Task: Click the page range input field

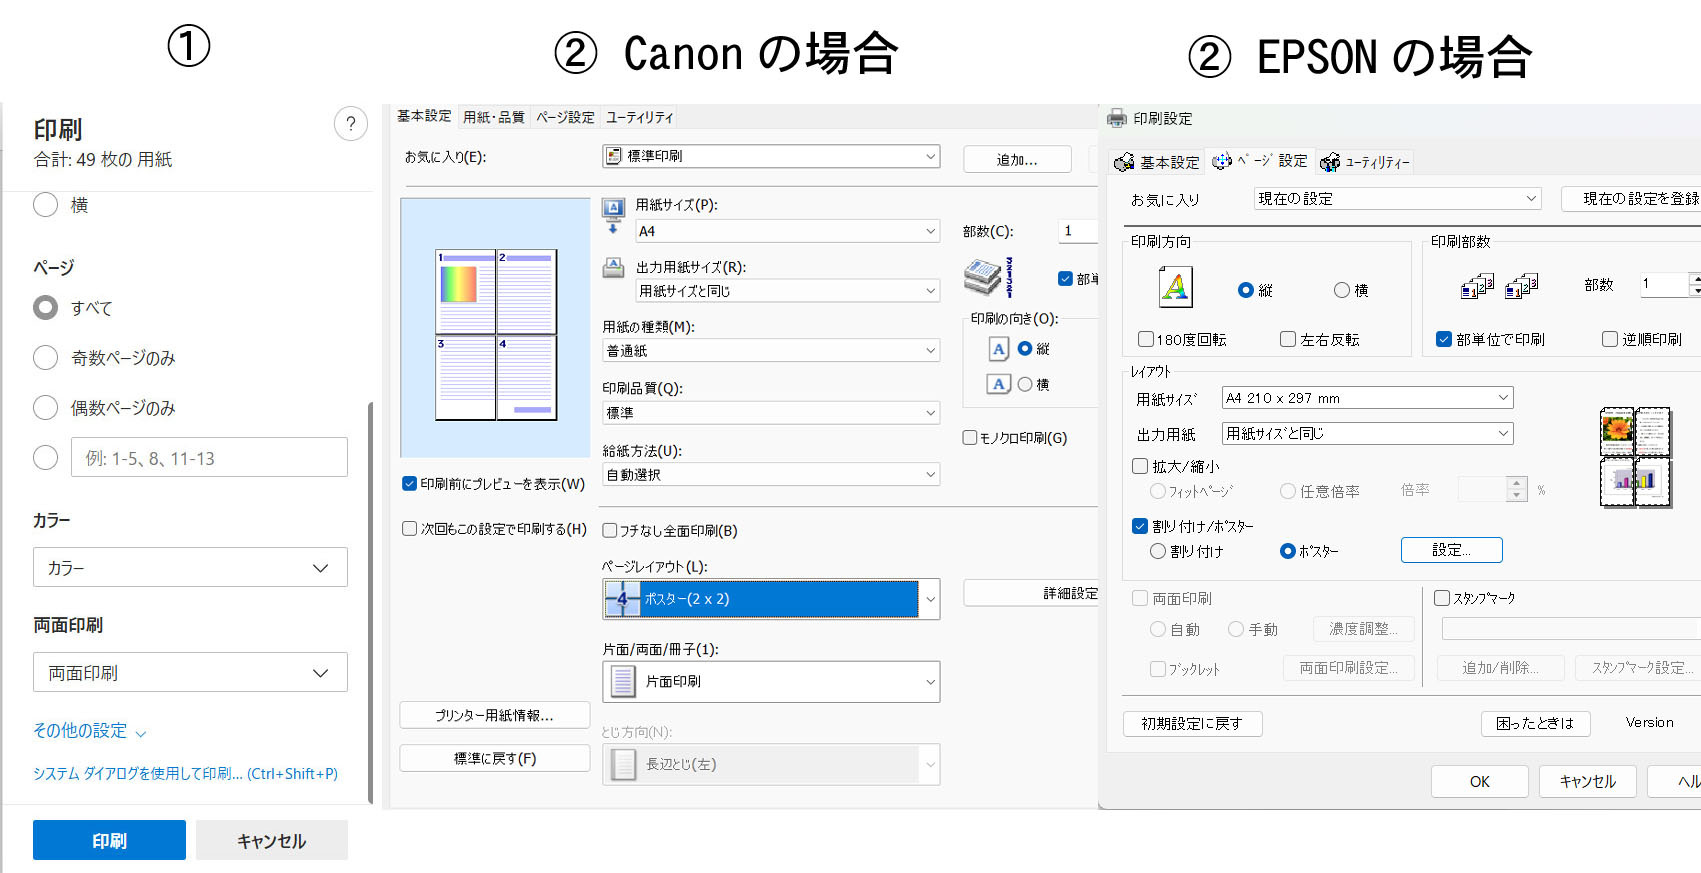Action: [x=209, y=458]
